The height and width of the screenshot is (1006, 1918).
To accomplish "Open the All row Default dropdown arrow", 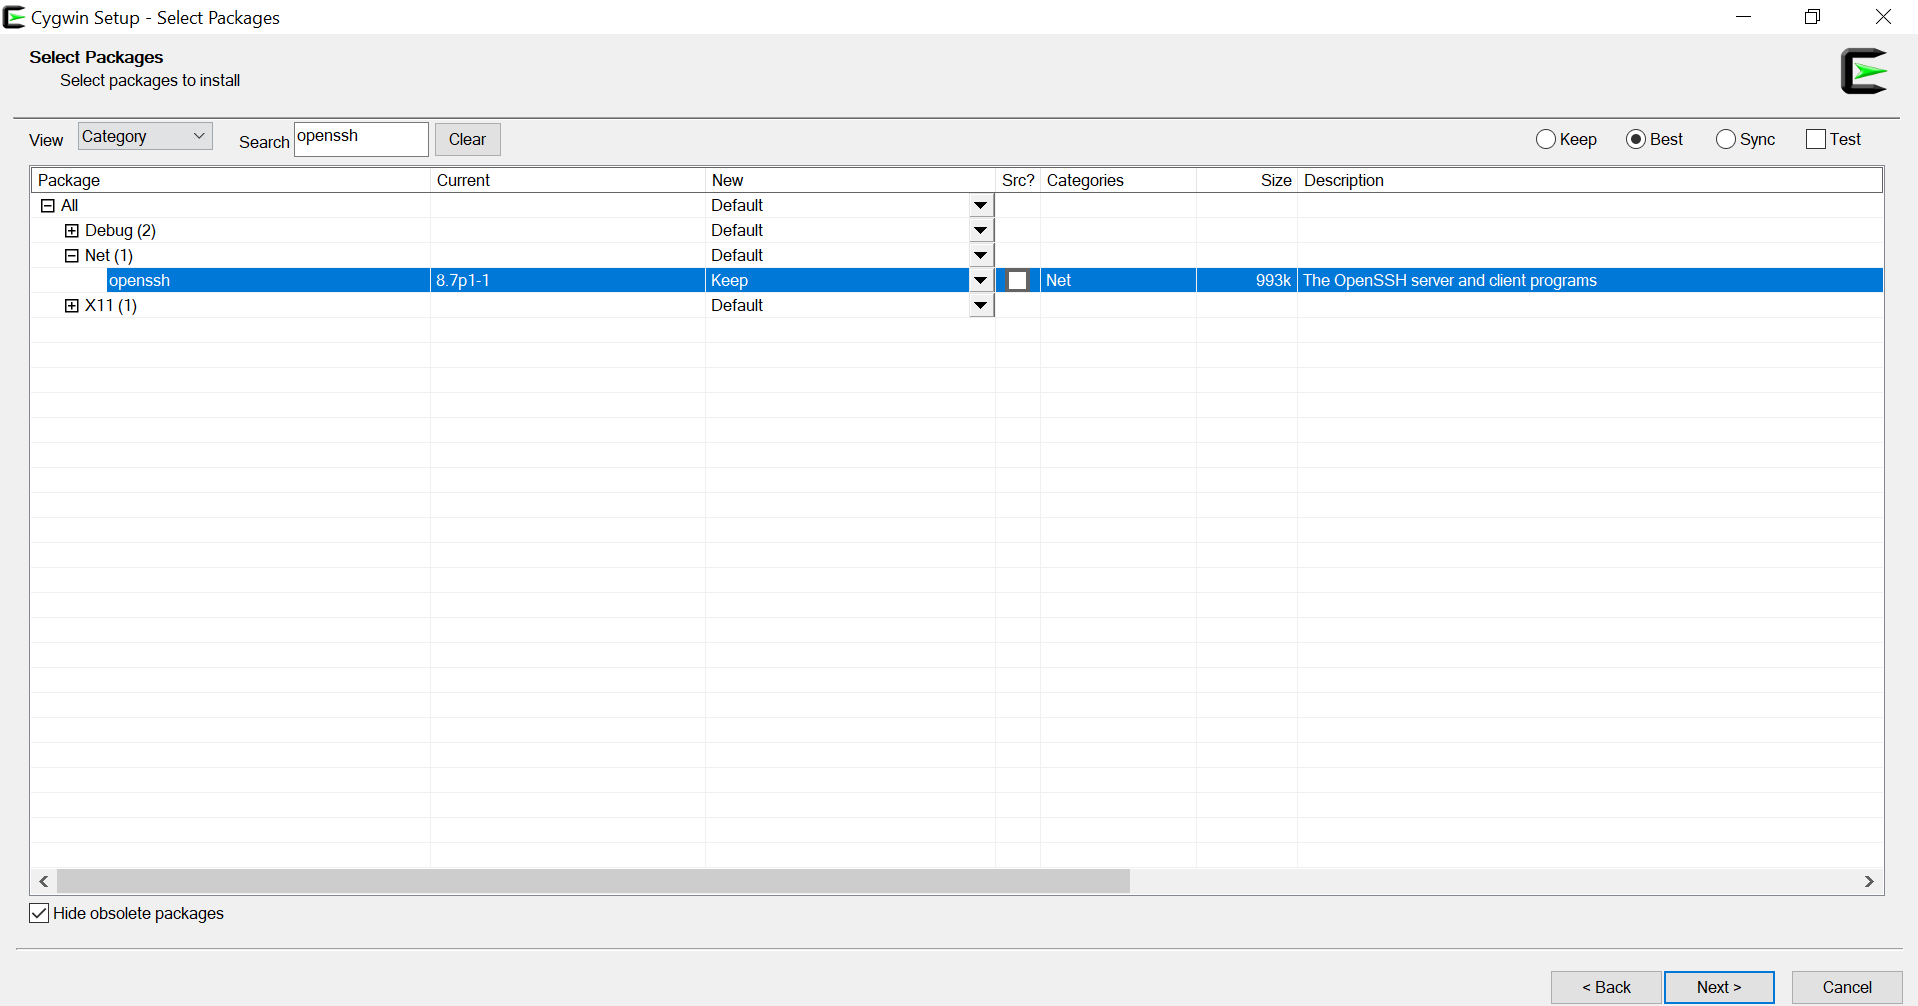I will (x=981, y=206).
